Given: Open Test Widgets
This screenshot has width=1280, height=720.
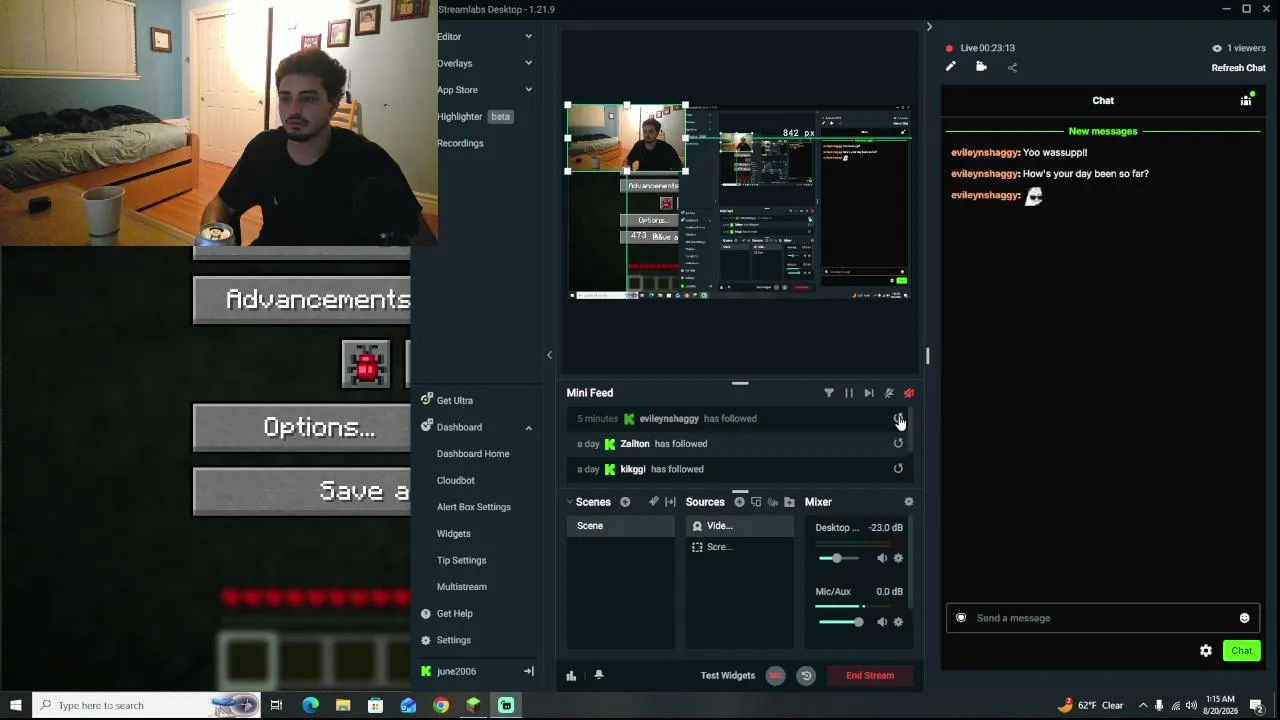Looking at the screenshot, I should click(x=728, y=675).
